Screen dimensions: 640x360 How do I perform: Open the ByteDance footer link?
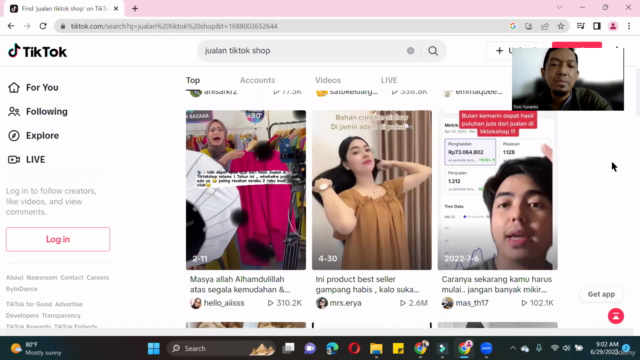pos(22,289)
